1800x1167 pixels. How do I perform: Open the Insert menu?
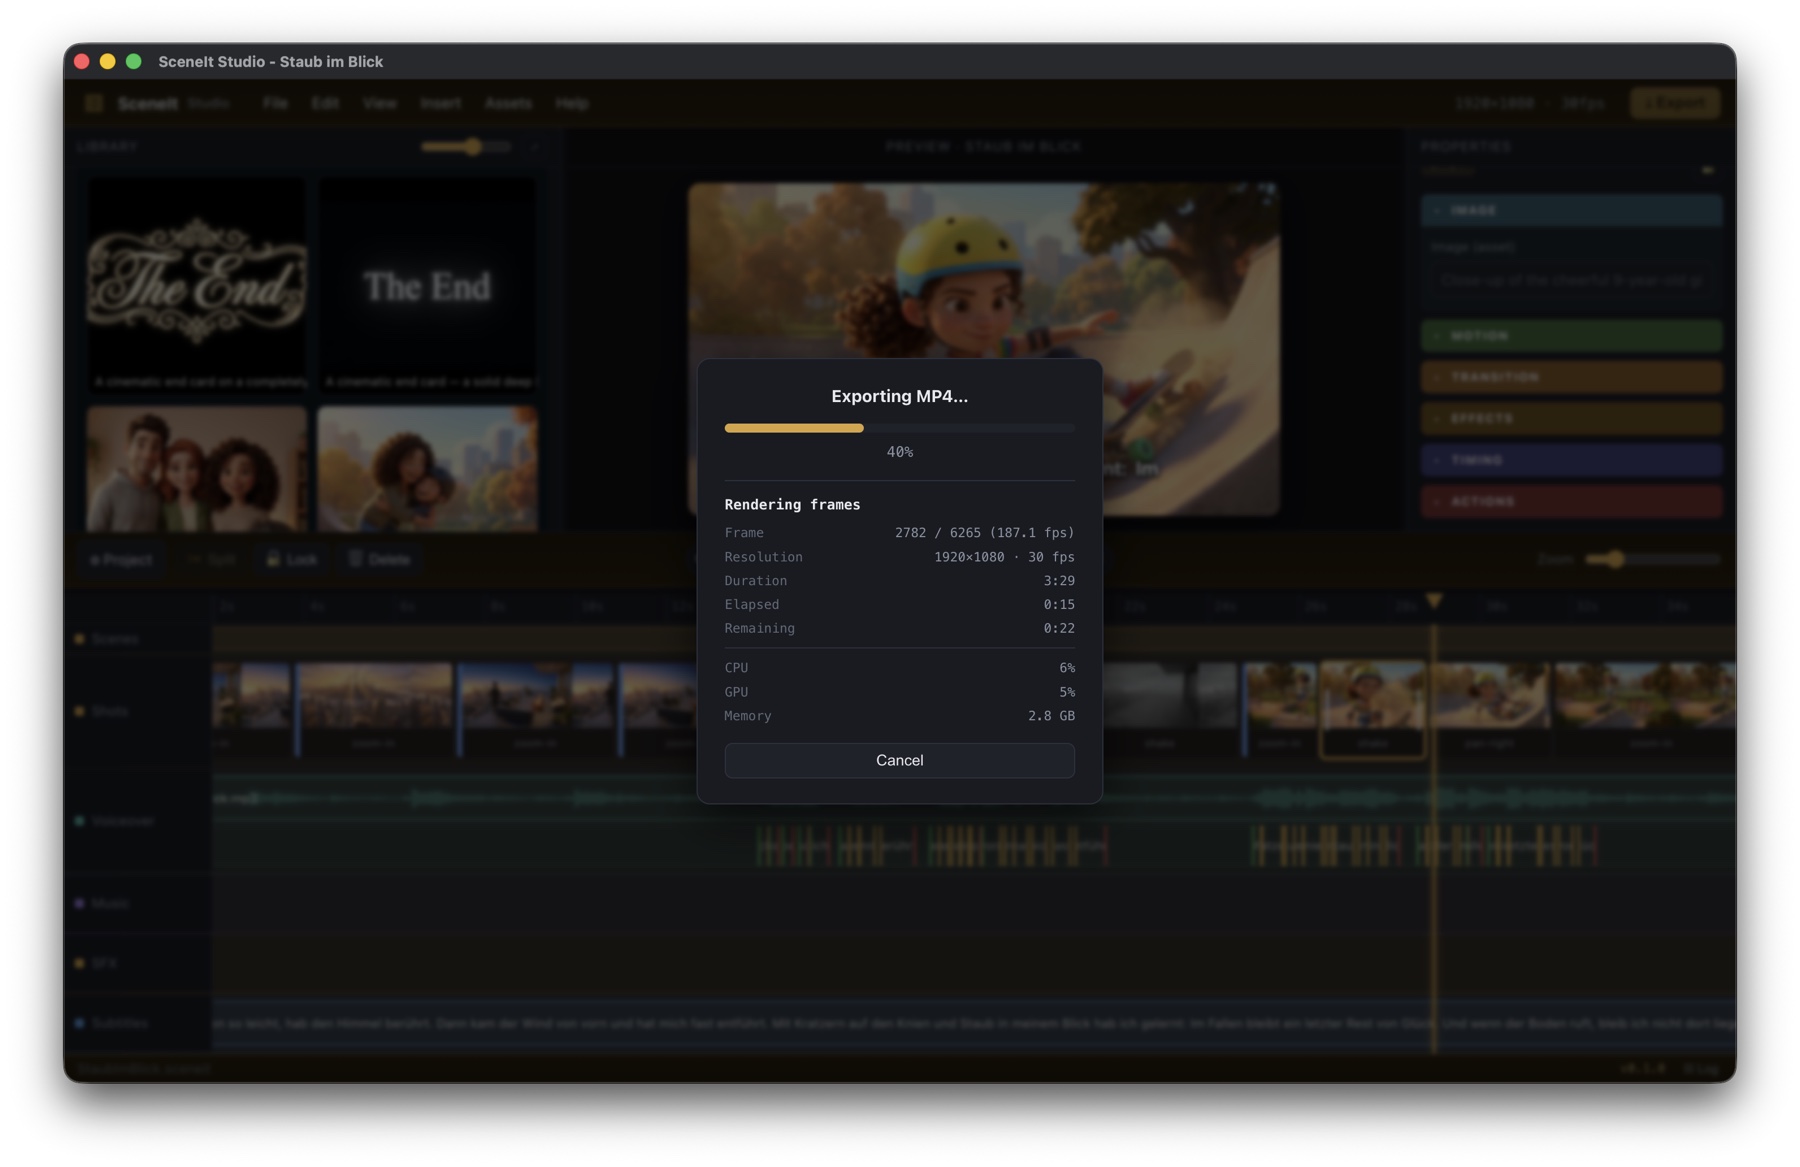coord(440,103)
